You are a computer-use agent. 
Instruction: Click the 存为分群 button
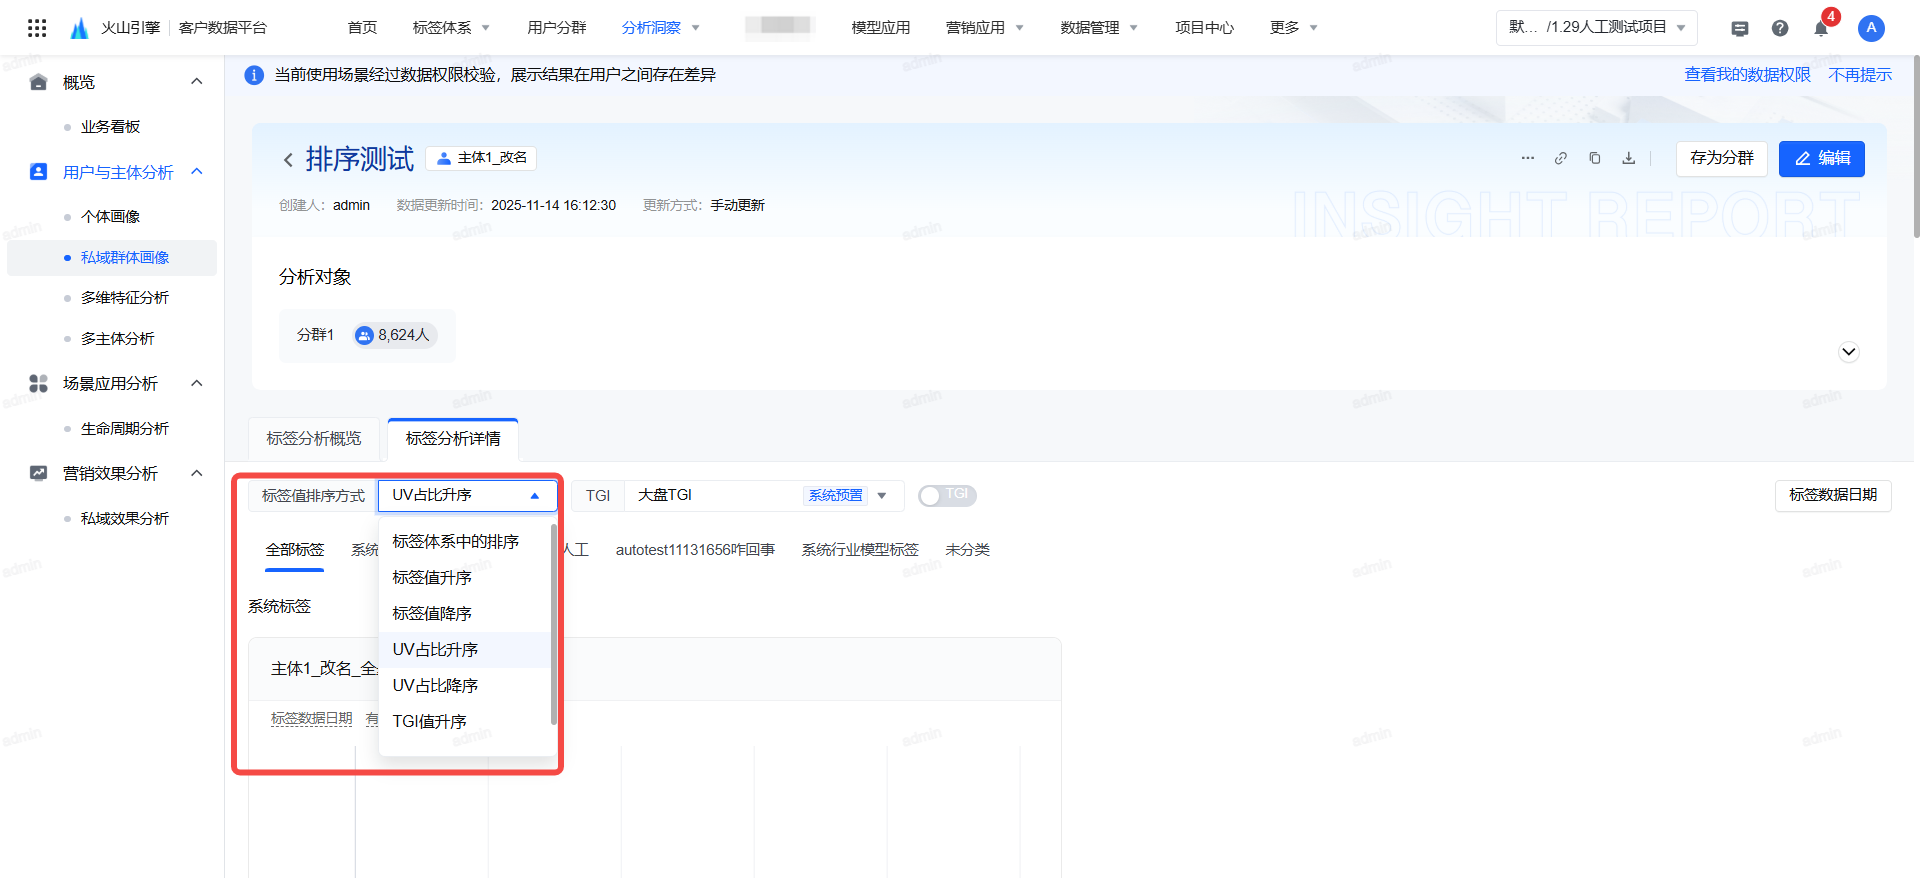pos(1722,159)
